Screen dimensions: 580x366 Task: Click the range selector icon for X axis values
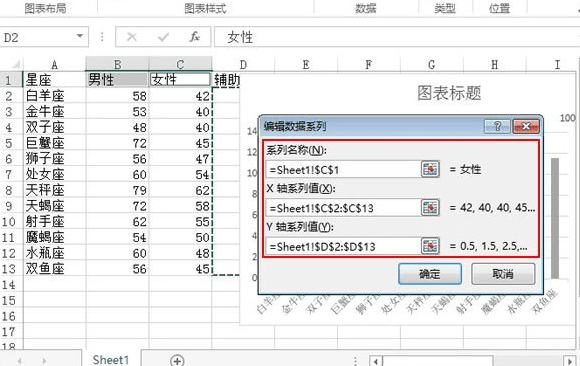[x=430, y=208]
